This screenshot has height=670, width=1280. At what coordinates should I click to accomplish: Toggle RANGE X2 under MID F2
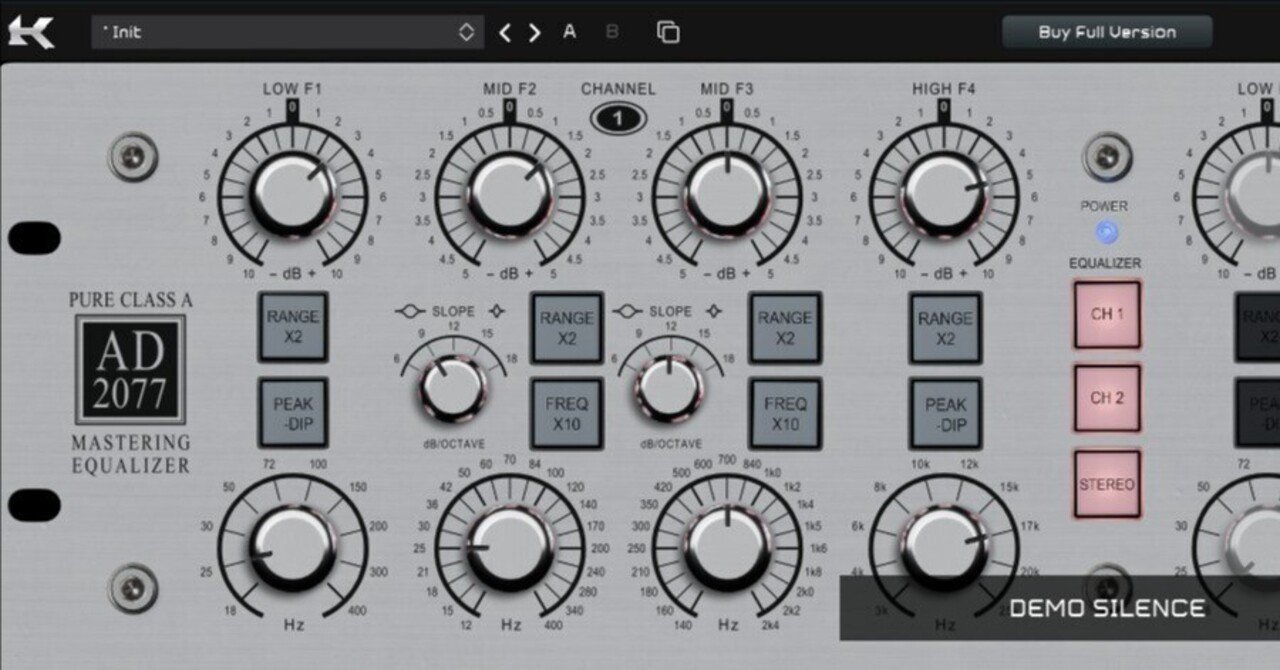pyautogui.click(x=567, y=327)
